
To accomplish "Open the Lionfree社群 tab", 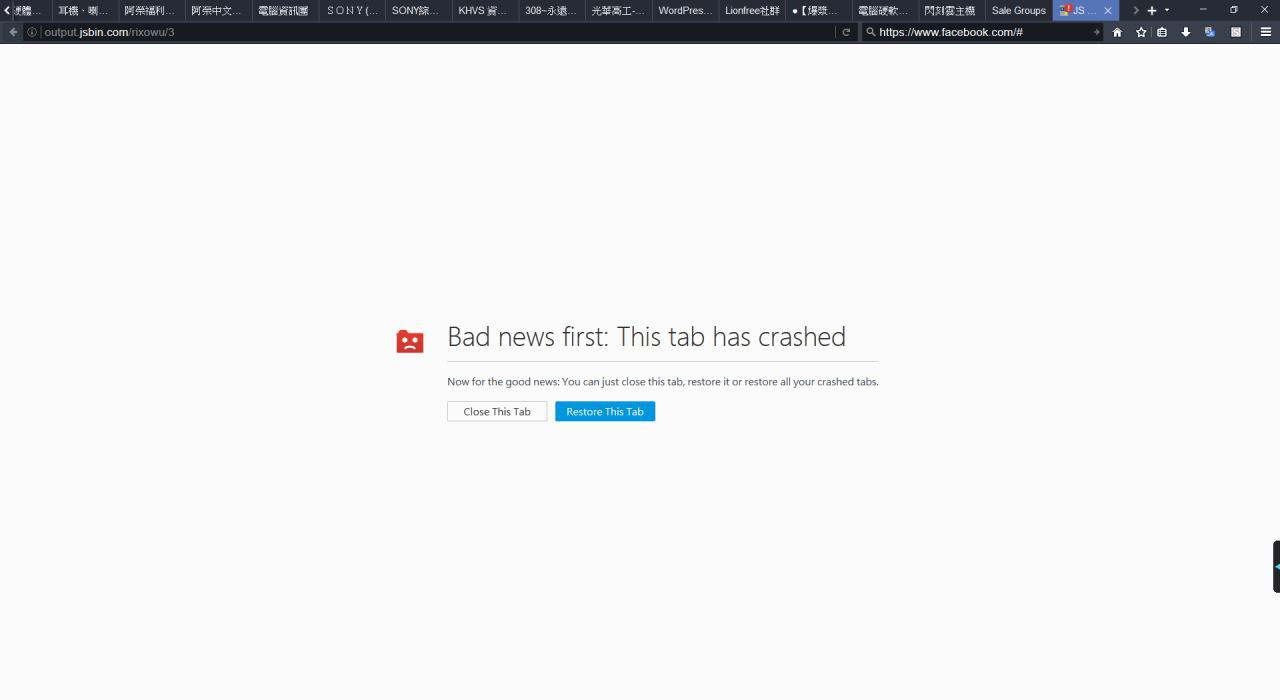I will coord(752,10).
